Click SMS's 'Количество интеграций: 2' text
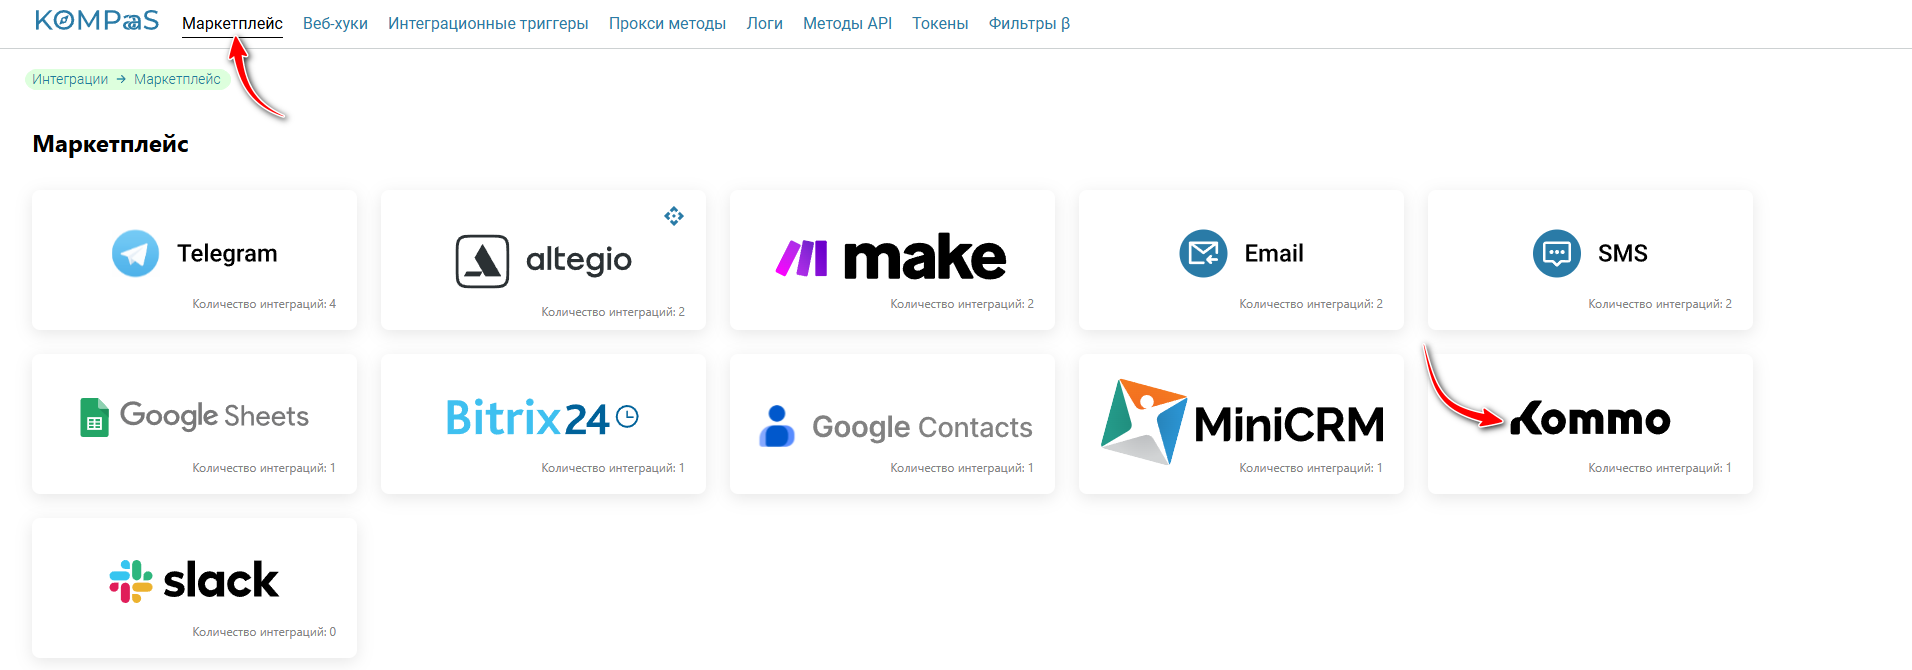Image resolution: width=1912 pixels, height=670 pixels. point(1660,304)
